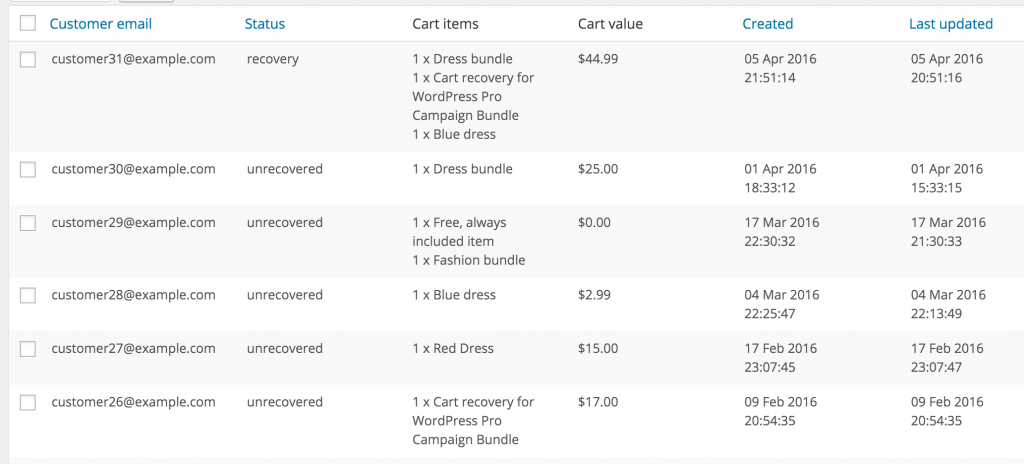
Task: Sort carts by Created date
Action: pyautogui.click(x=767, y=24)
